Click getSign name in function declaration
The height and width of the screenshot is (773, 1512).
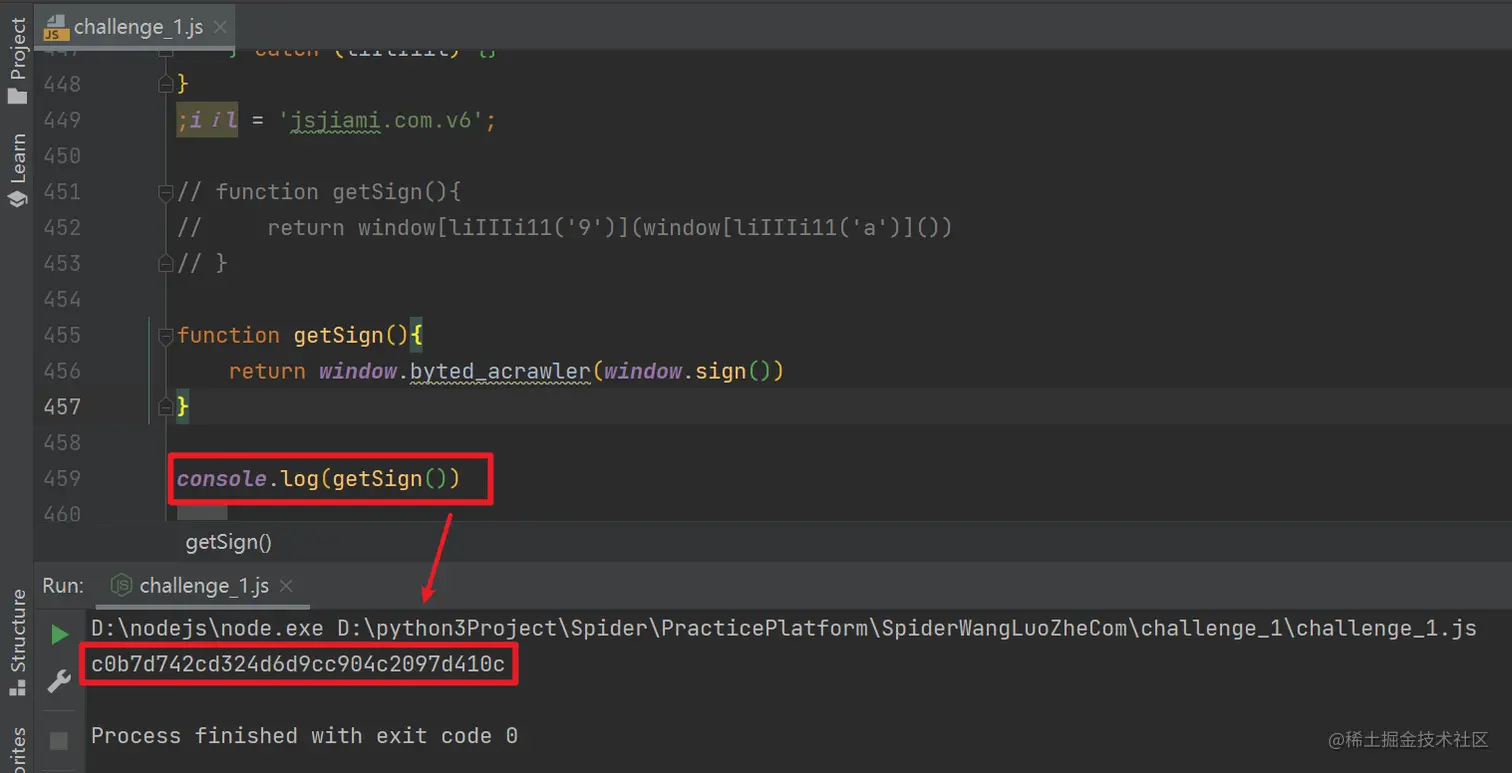click(339, 336)
